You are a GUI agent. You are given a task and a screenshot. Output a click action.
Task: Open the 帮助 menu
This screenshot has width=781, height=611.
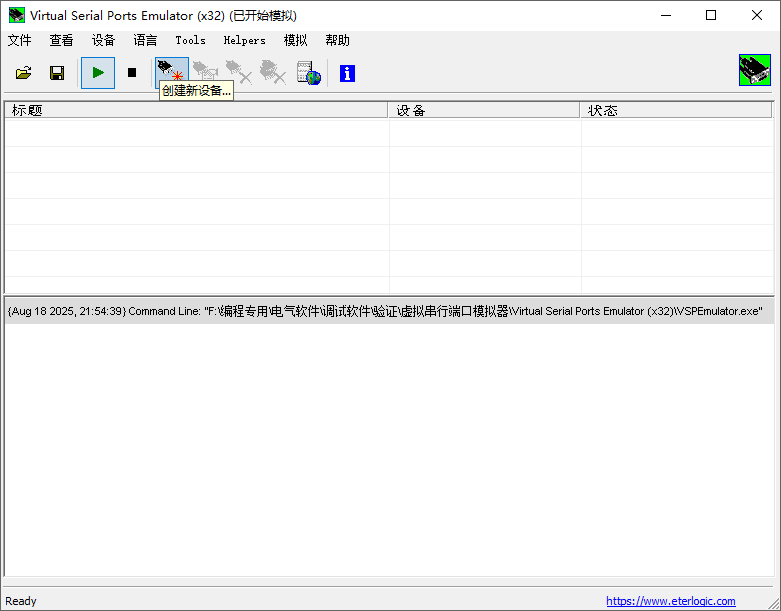pos(338,41)
